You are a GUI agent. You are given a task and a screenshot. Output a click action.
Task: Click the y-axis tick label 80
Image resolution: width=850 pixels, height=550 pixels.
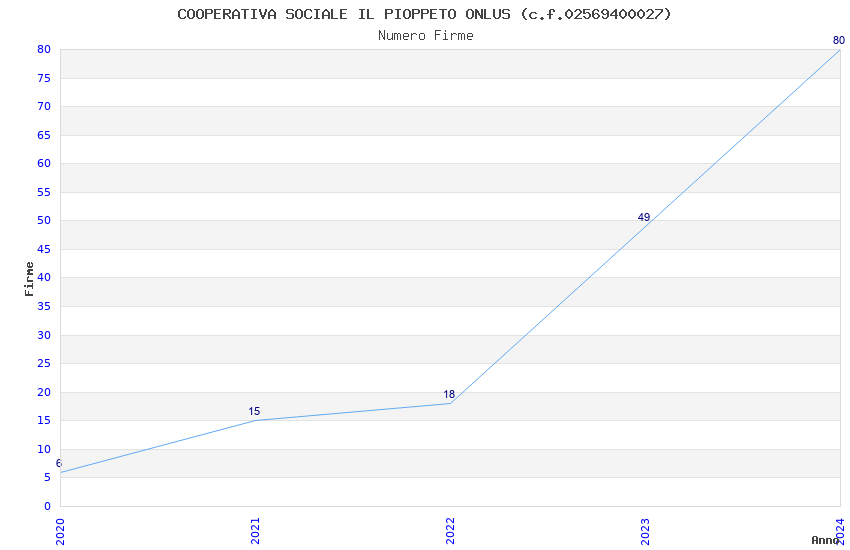44,49
